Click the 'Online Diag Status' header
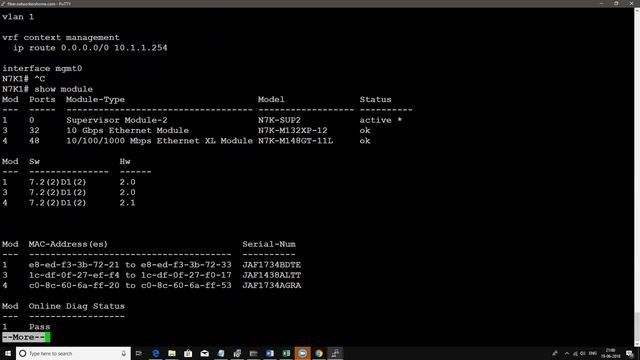Screen dimensions: 640x360 pos(77,306)
